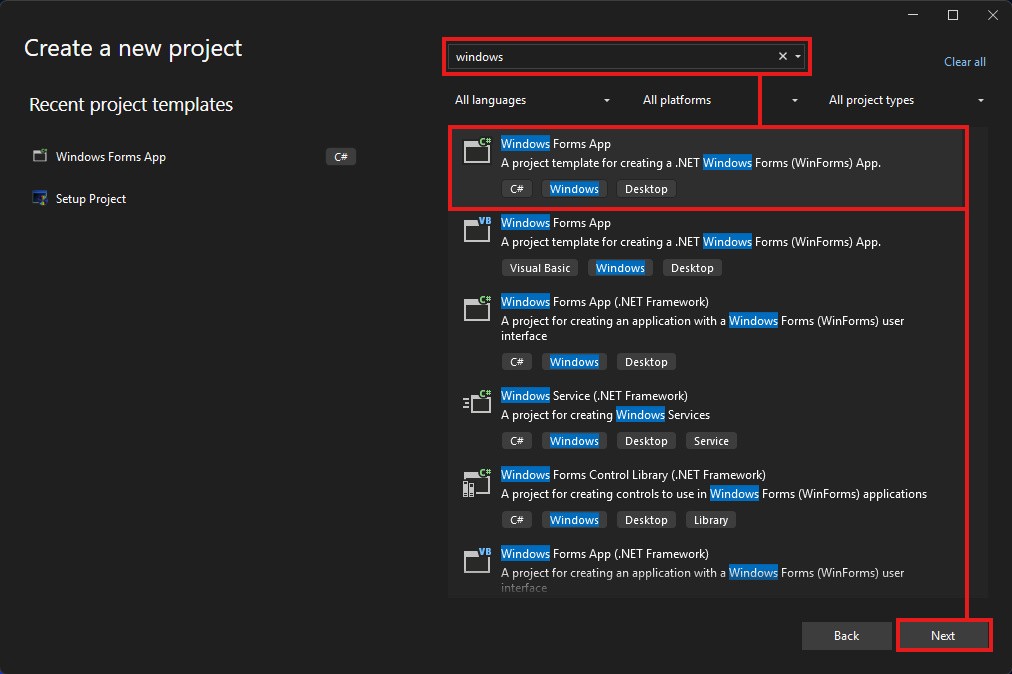Click the recent Windows Forms App icon

40,156
